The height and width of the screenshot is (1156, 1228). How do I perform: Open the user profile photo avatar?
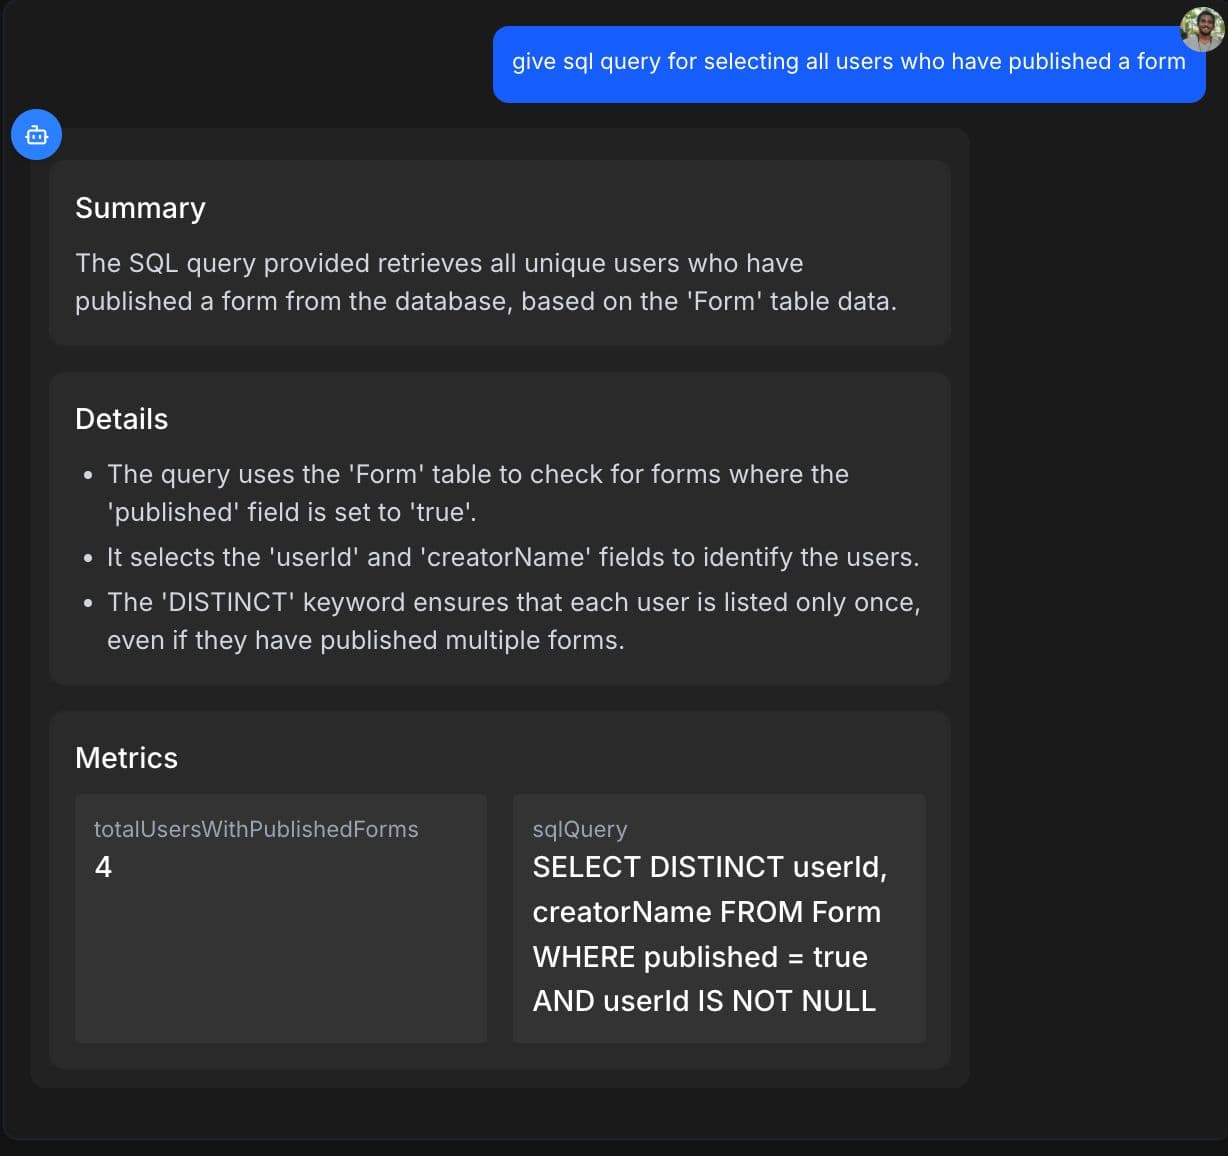(x=1201, y=29)
